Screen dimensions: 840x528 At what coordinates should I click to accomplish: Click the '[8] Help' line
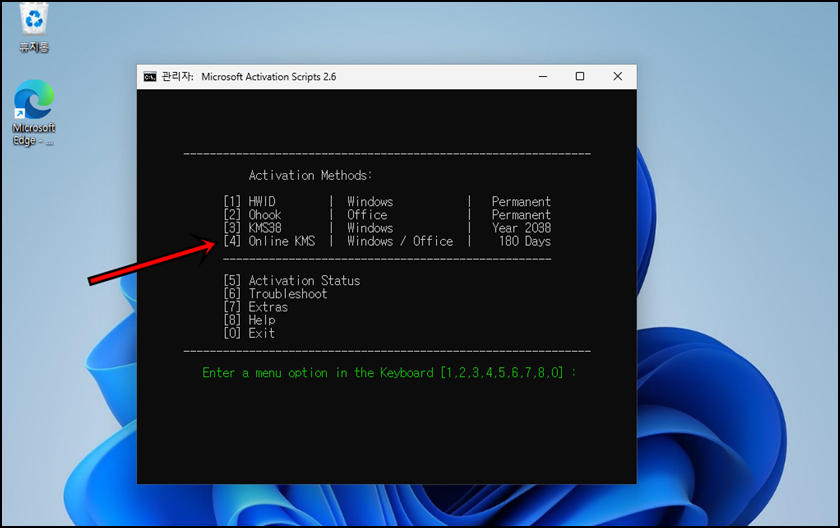(x=249, y=320)
